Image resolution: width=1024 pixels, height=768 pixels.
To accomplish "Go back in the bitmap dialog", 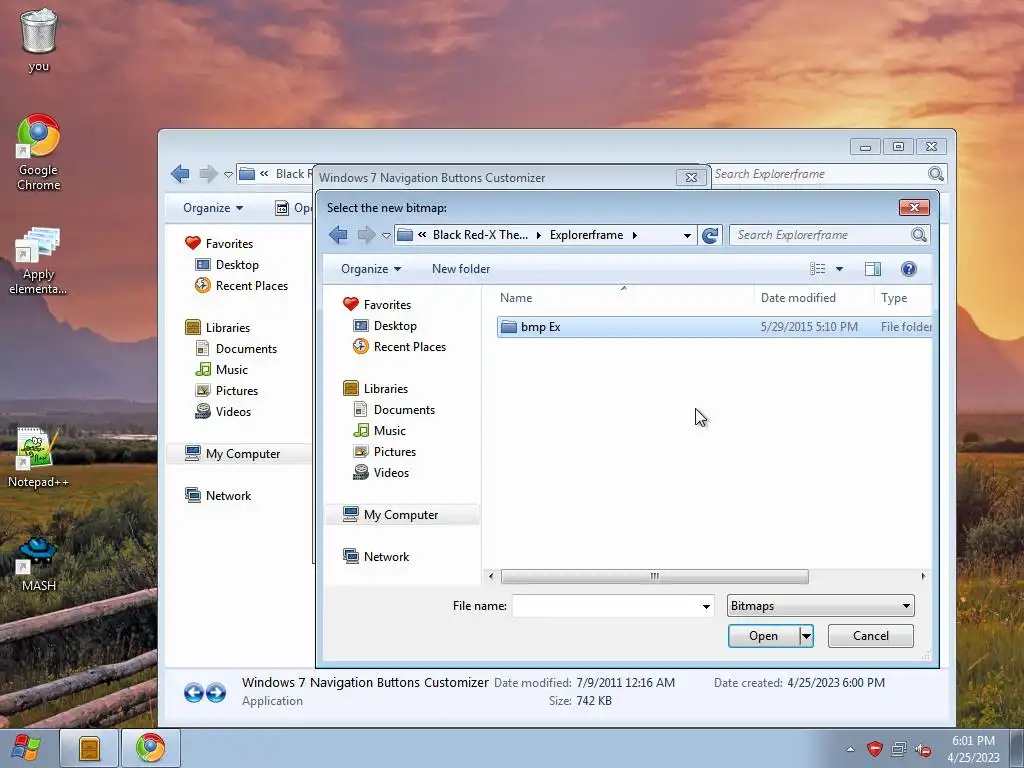I will click(x=338, y=234).
